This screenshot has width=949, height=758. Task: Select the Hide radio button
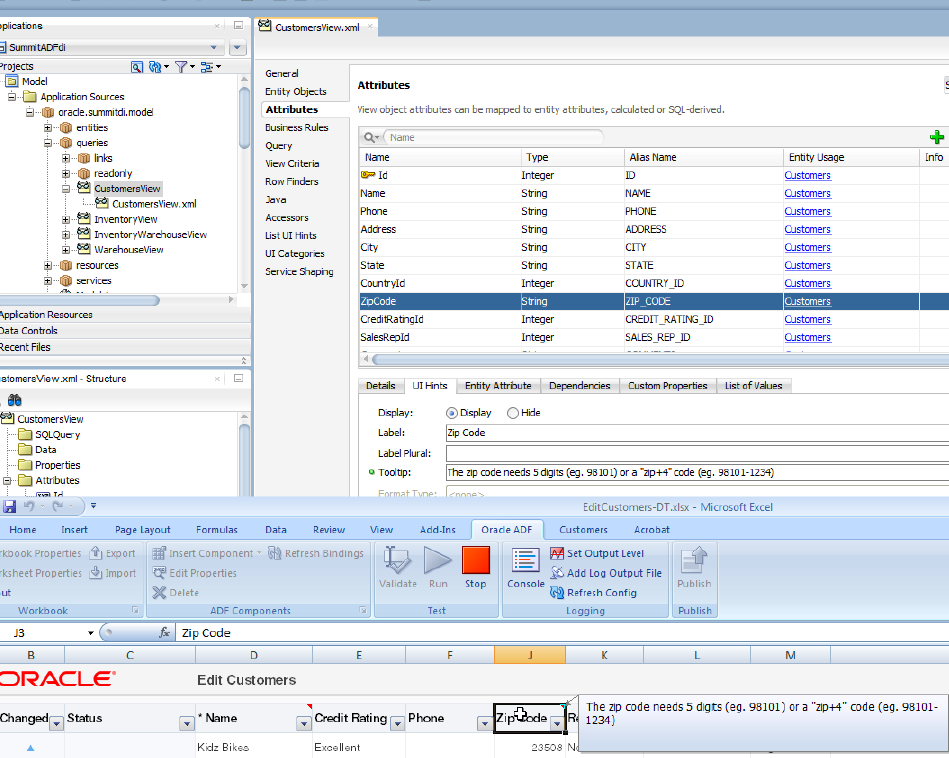click(x=513, y=413)
